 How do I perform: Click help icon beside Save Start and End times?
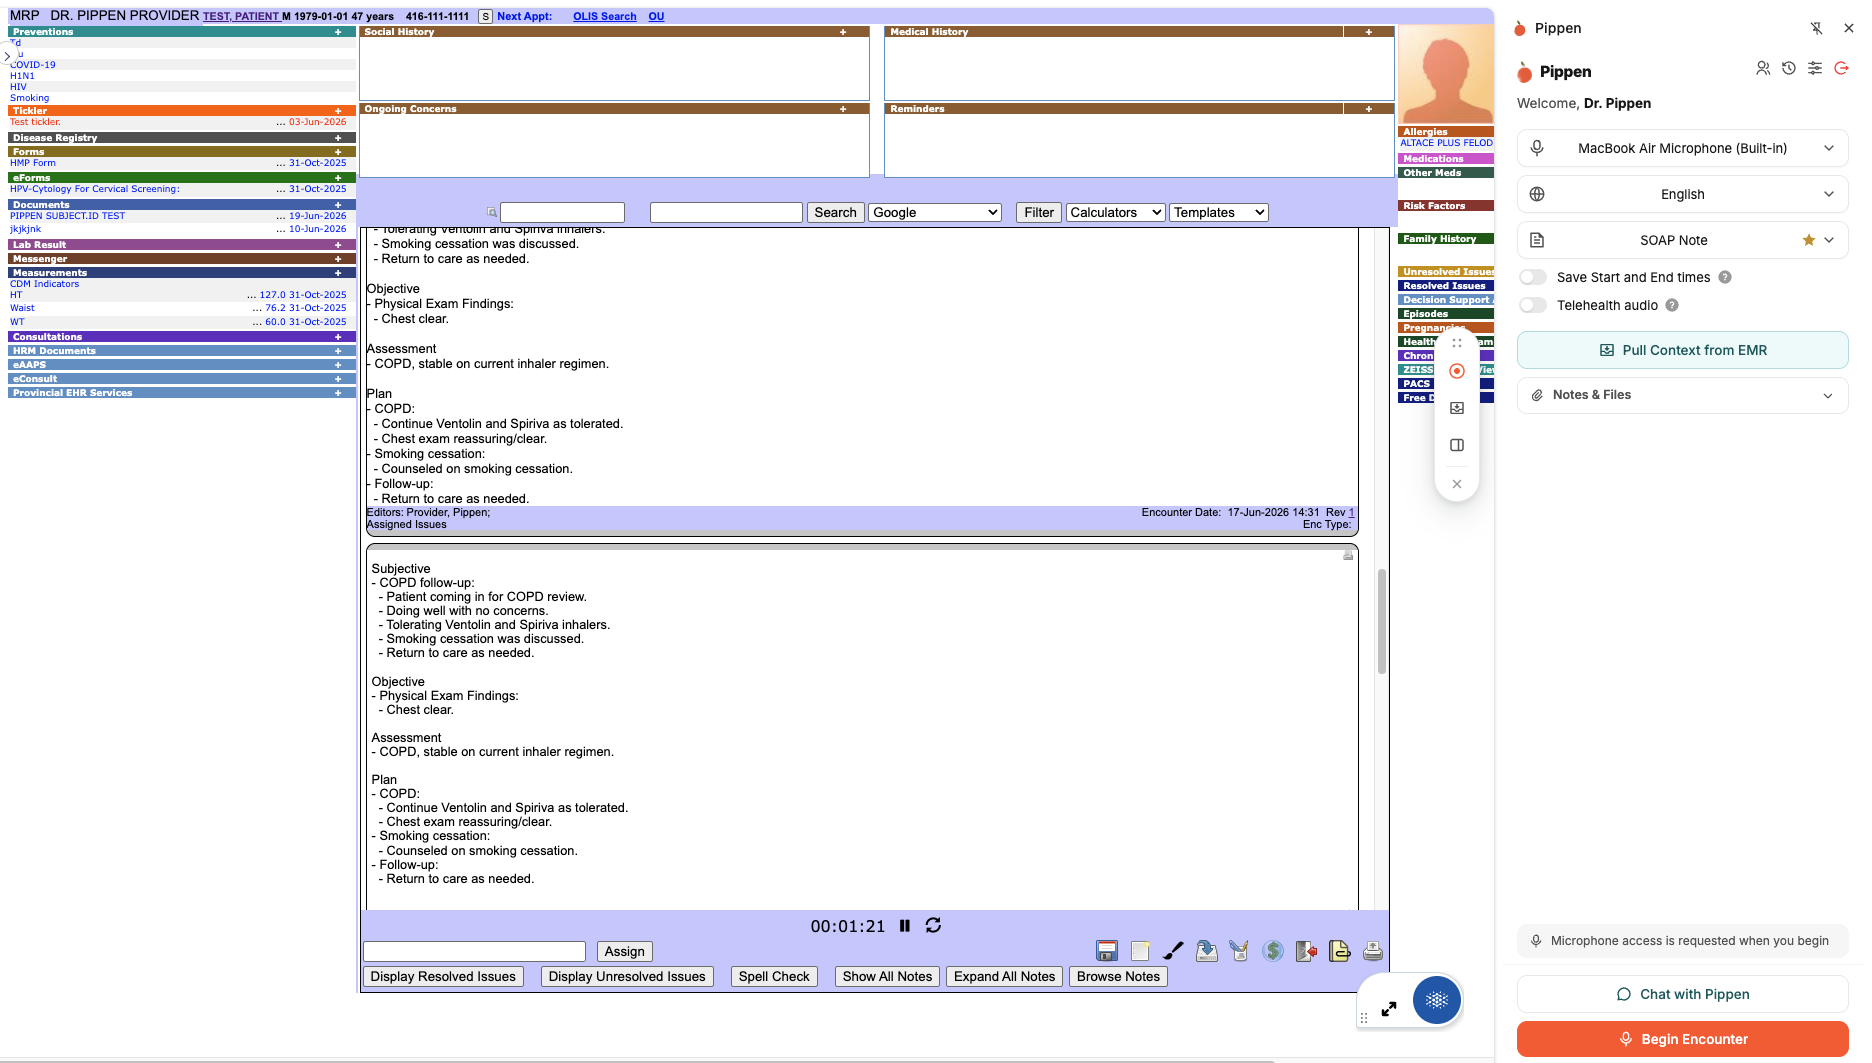point(1725,278)
